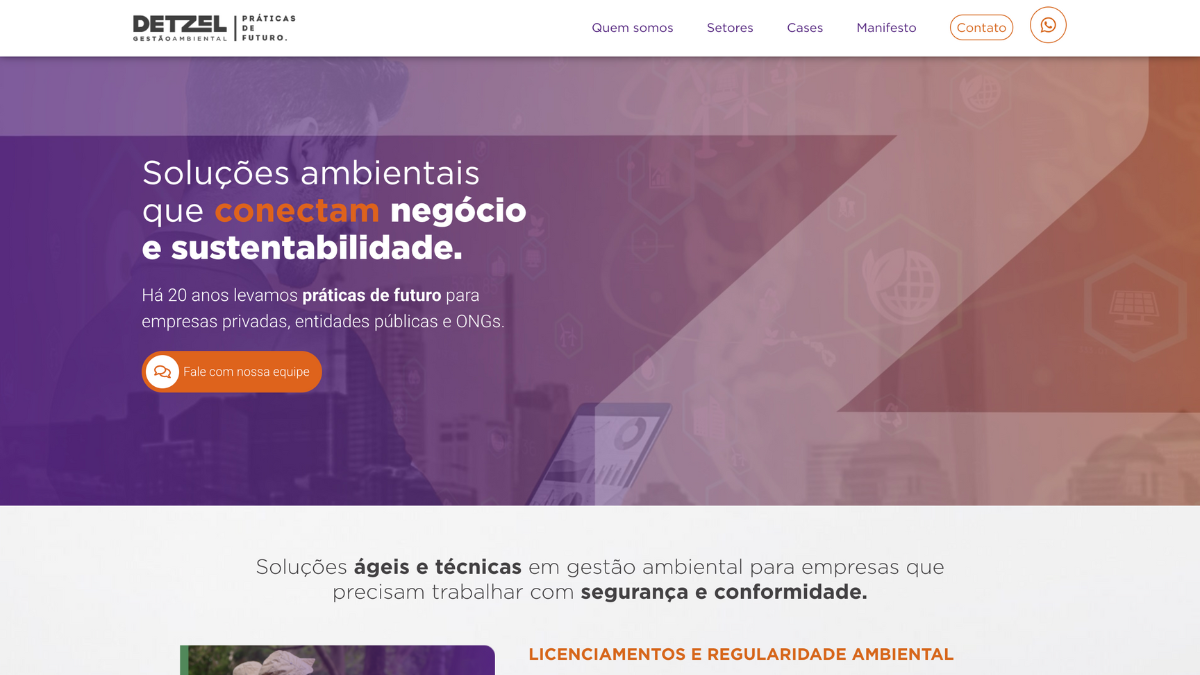Open the Quem somos menu item
Screen dimensions: 1200x675
click(632, 28)
